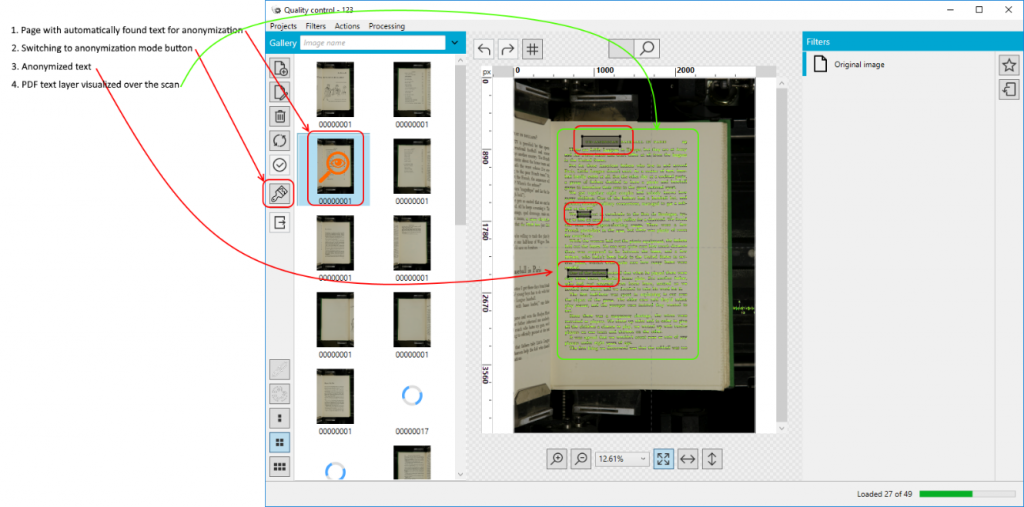Open the Processing menu
The width and height of the screenshot is (1024, 507).
[x=386, y=25]
